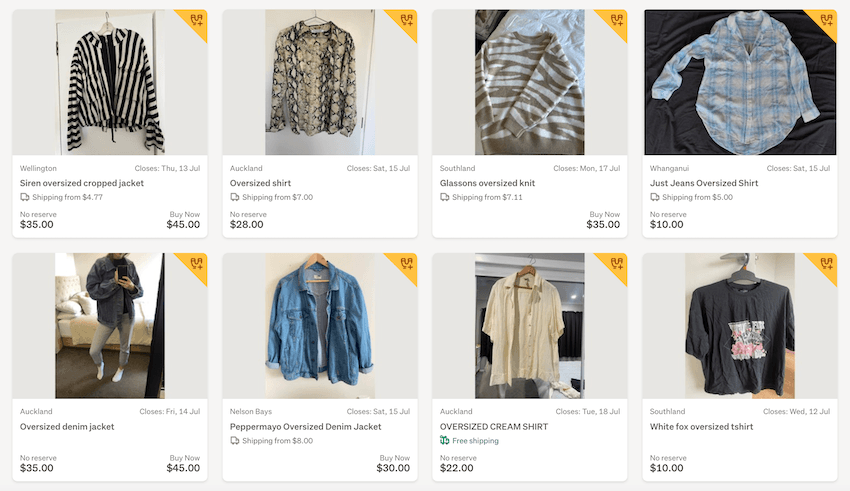Click shipping truck icon on Siren jacket
This screenshot has height=491, width=850.
pos(25,197)
